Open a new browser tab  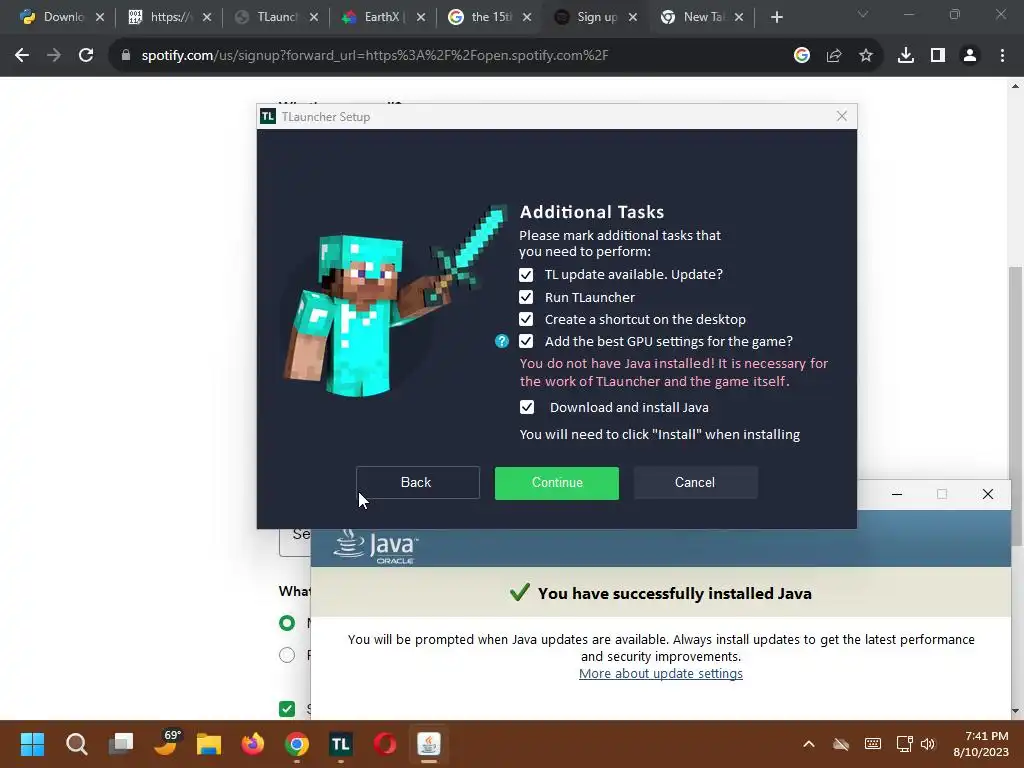[x=776, y=18]
